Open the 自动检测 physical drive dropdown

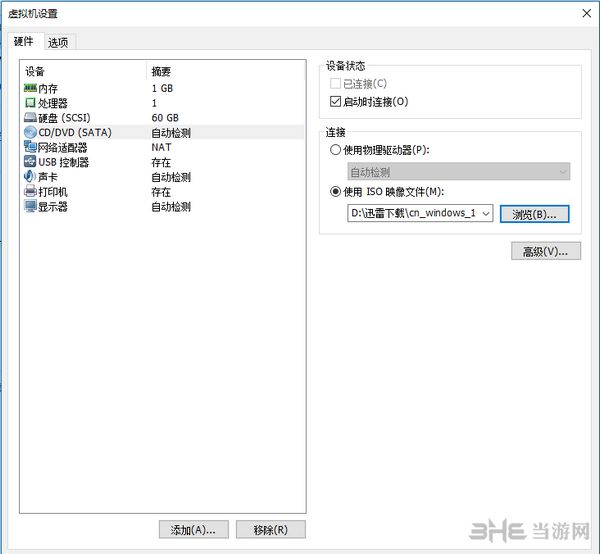458,171
